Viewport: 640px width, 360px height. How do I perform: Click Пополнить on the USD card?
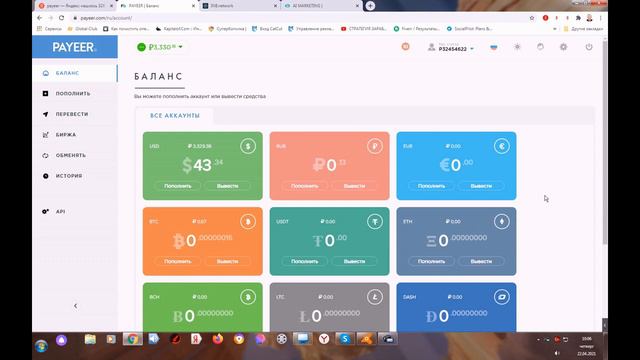click(178, 186)
